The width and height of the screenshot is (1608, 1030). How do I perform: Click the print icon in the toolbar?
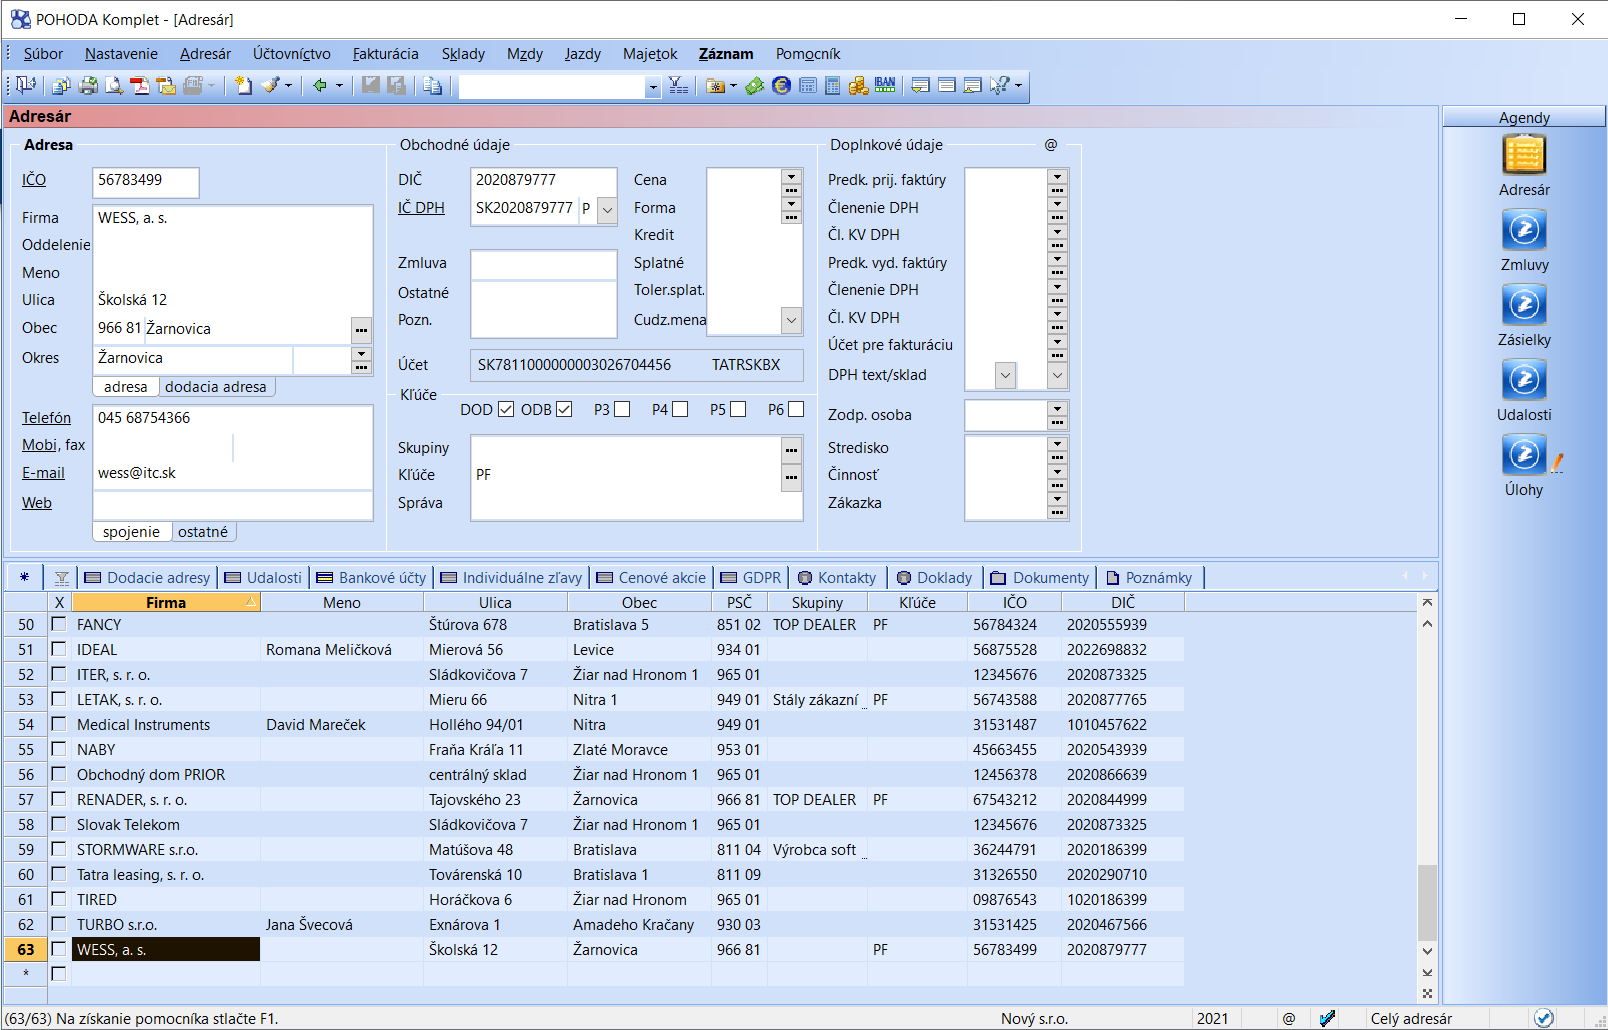pos(88,86)
